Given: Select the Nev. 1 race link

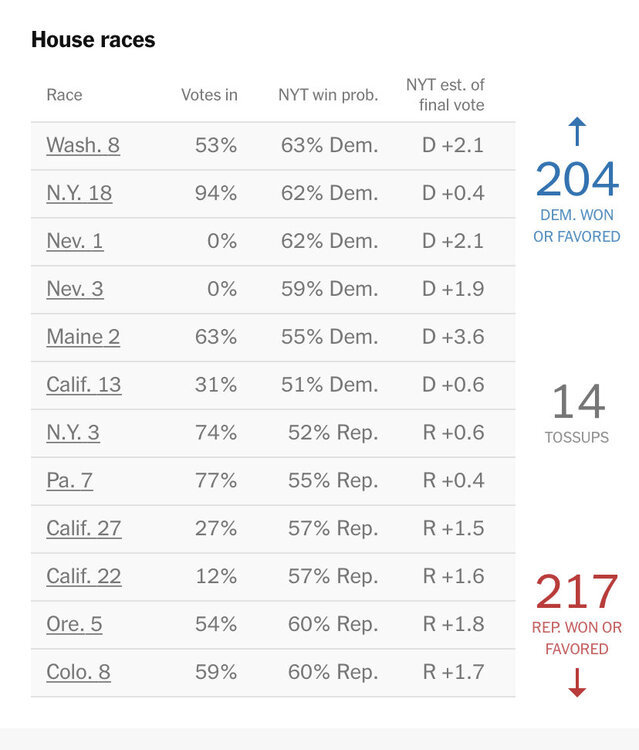Looking at the screenshot, I should [75, 241].
